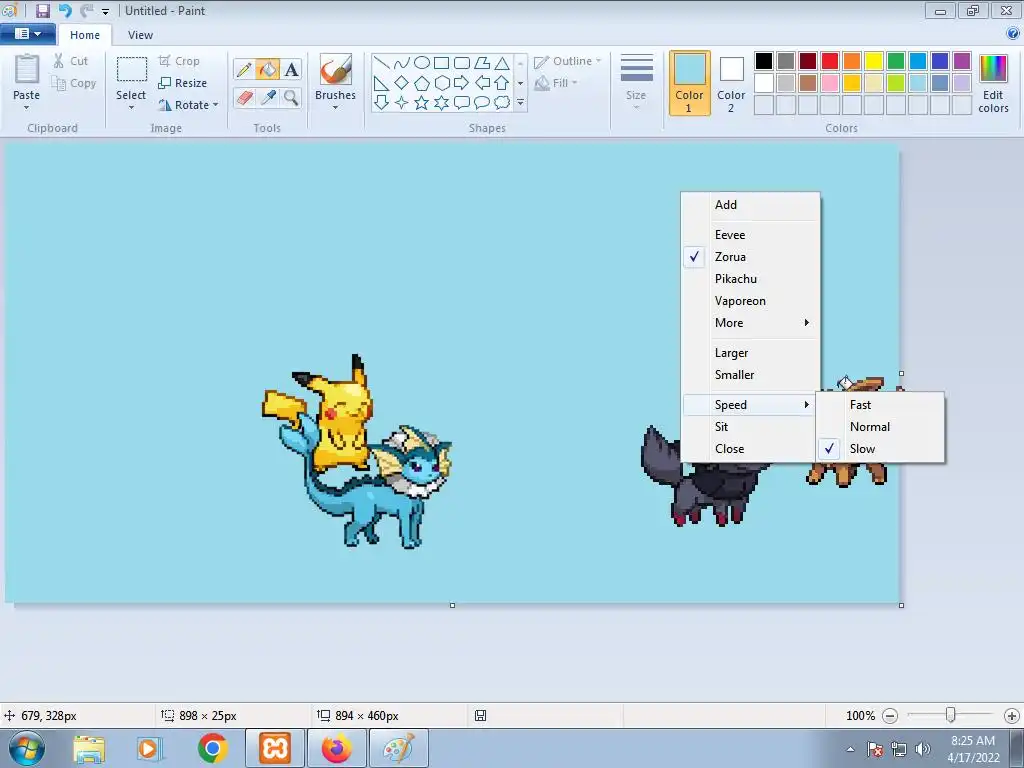Click the Resize button
Viewport: 1024px width, 768px height.
[x=183, y=83]
